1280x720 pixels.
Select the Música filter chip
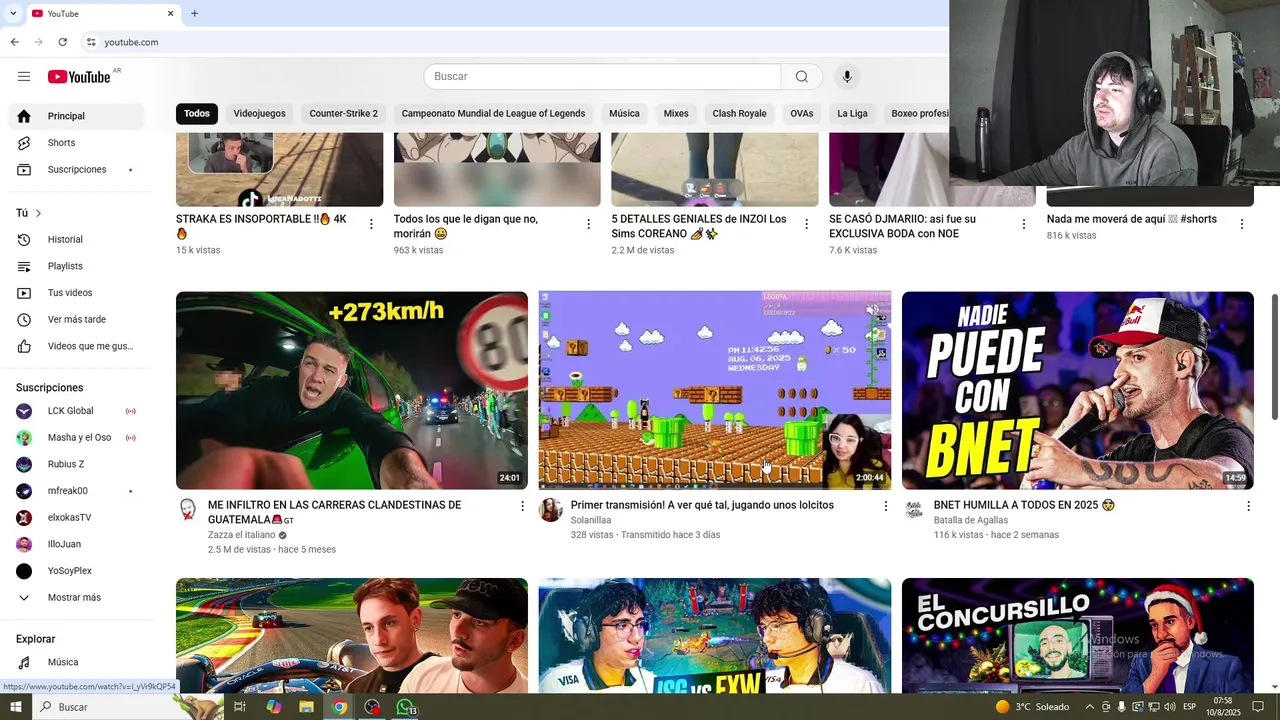click(624, 113)
